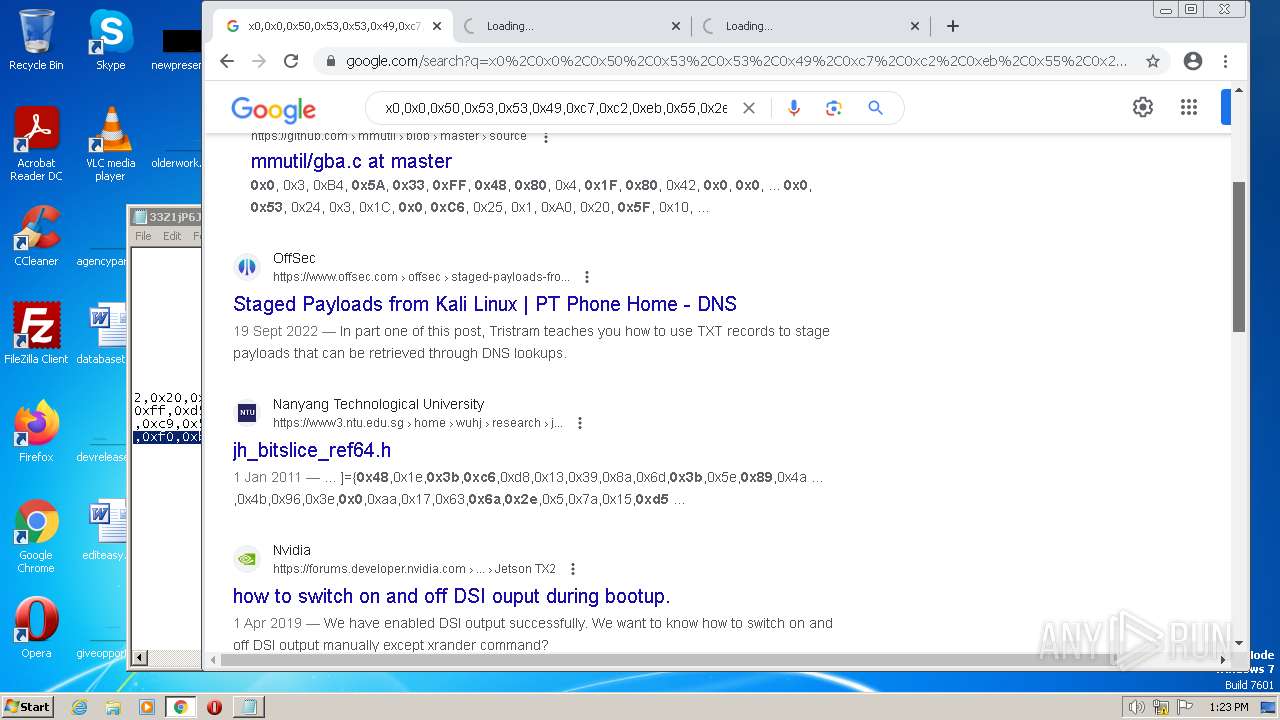Click the Google logo
1280x720 pixels.
(273, 109)
